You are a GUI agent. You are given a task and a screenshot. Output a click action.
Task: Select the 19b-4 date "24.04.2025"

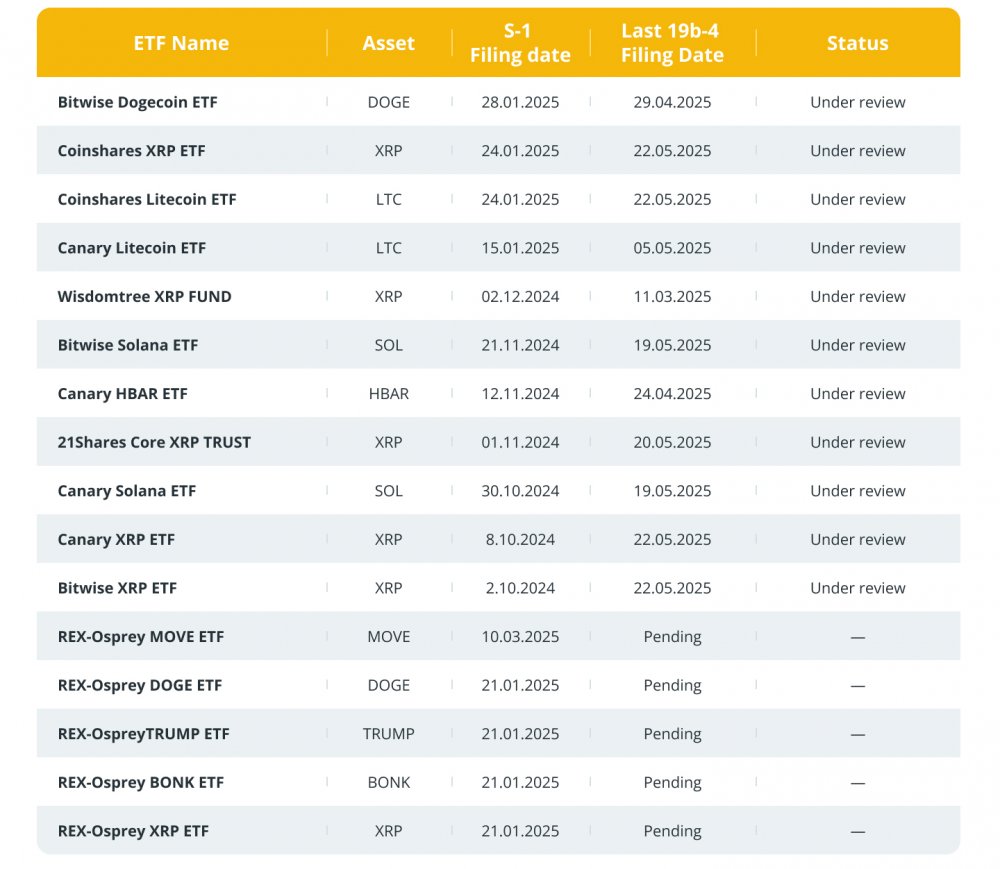pyautogui.click(x=672, y=393)
